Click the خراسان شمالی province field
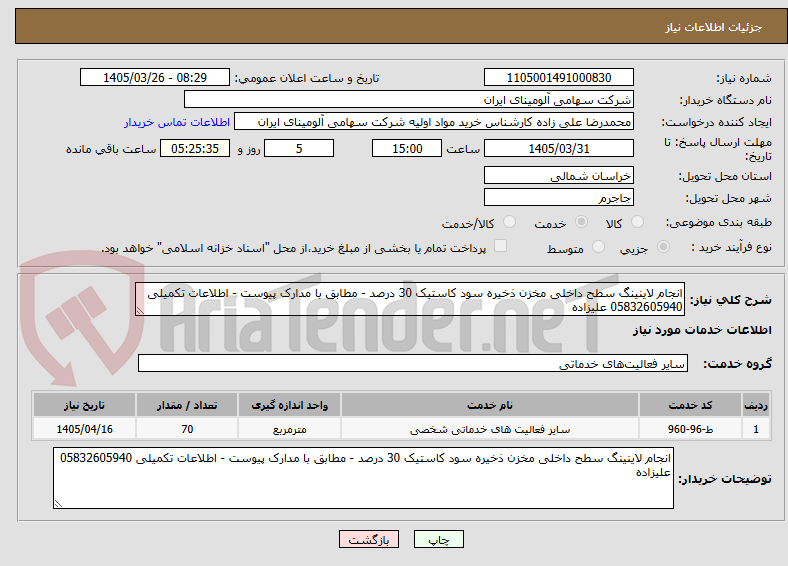Viewport: 788px width, 566px height. (558, 175)
